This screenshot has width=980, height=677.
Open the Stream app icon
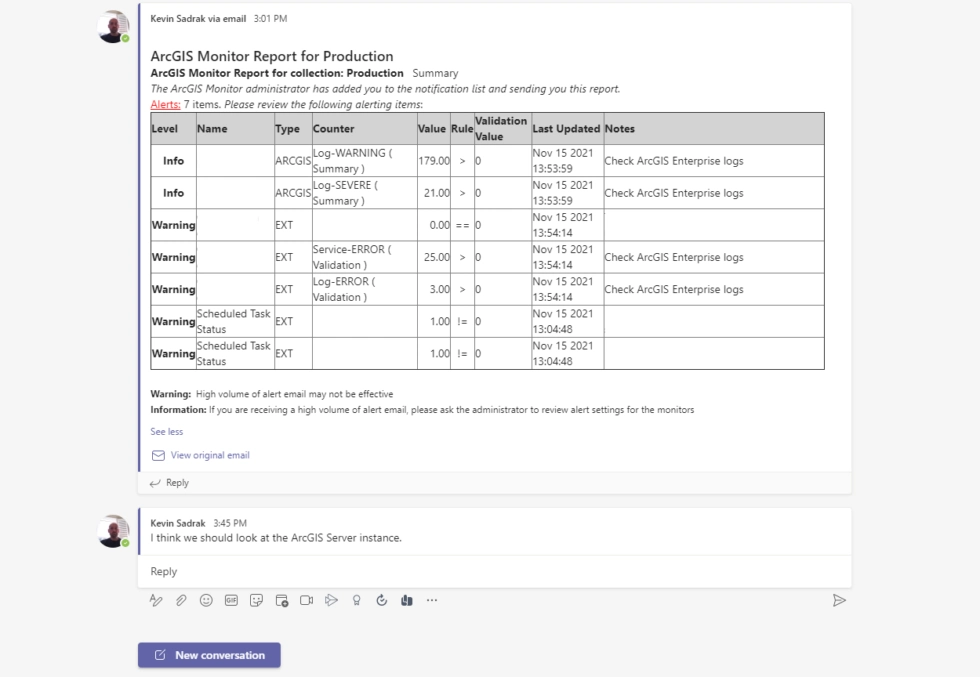331,599
